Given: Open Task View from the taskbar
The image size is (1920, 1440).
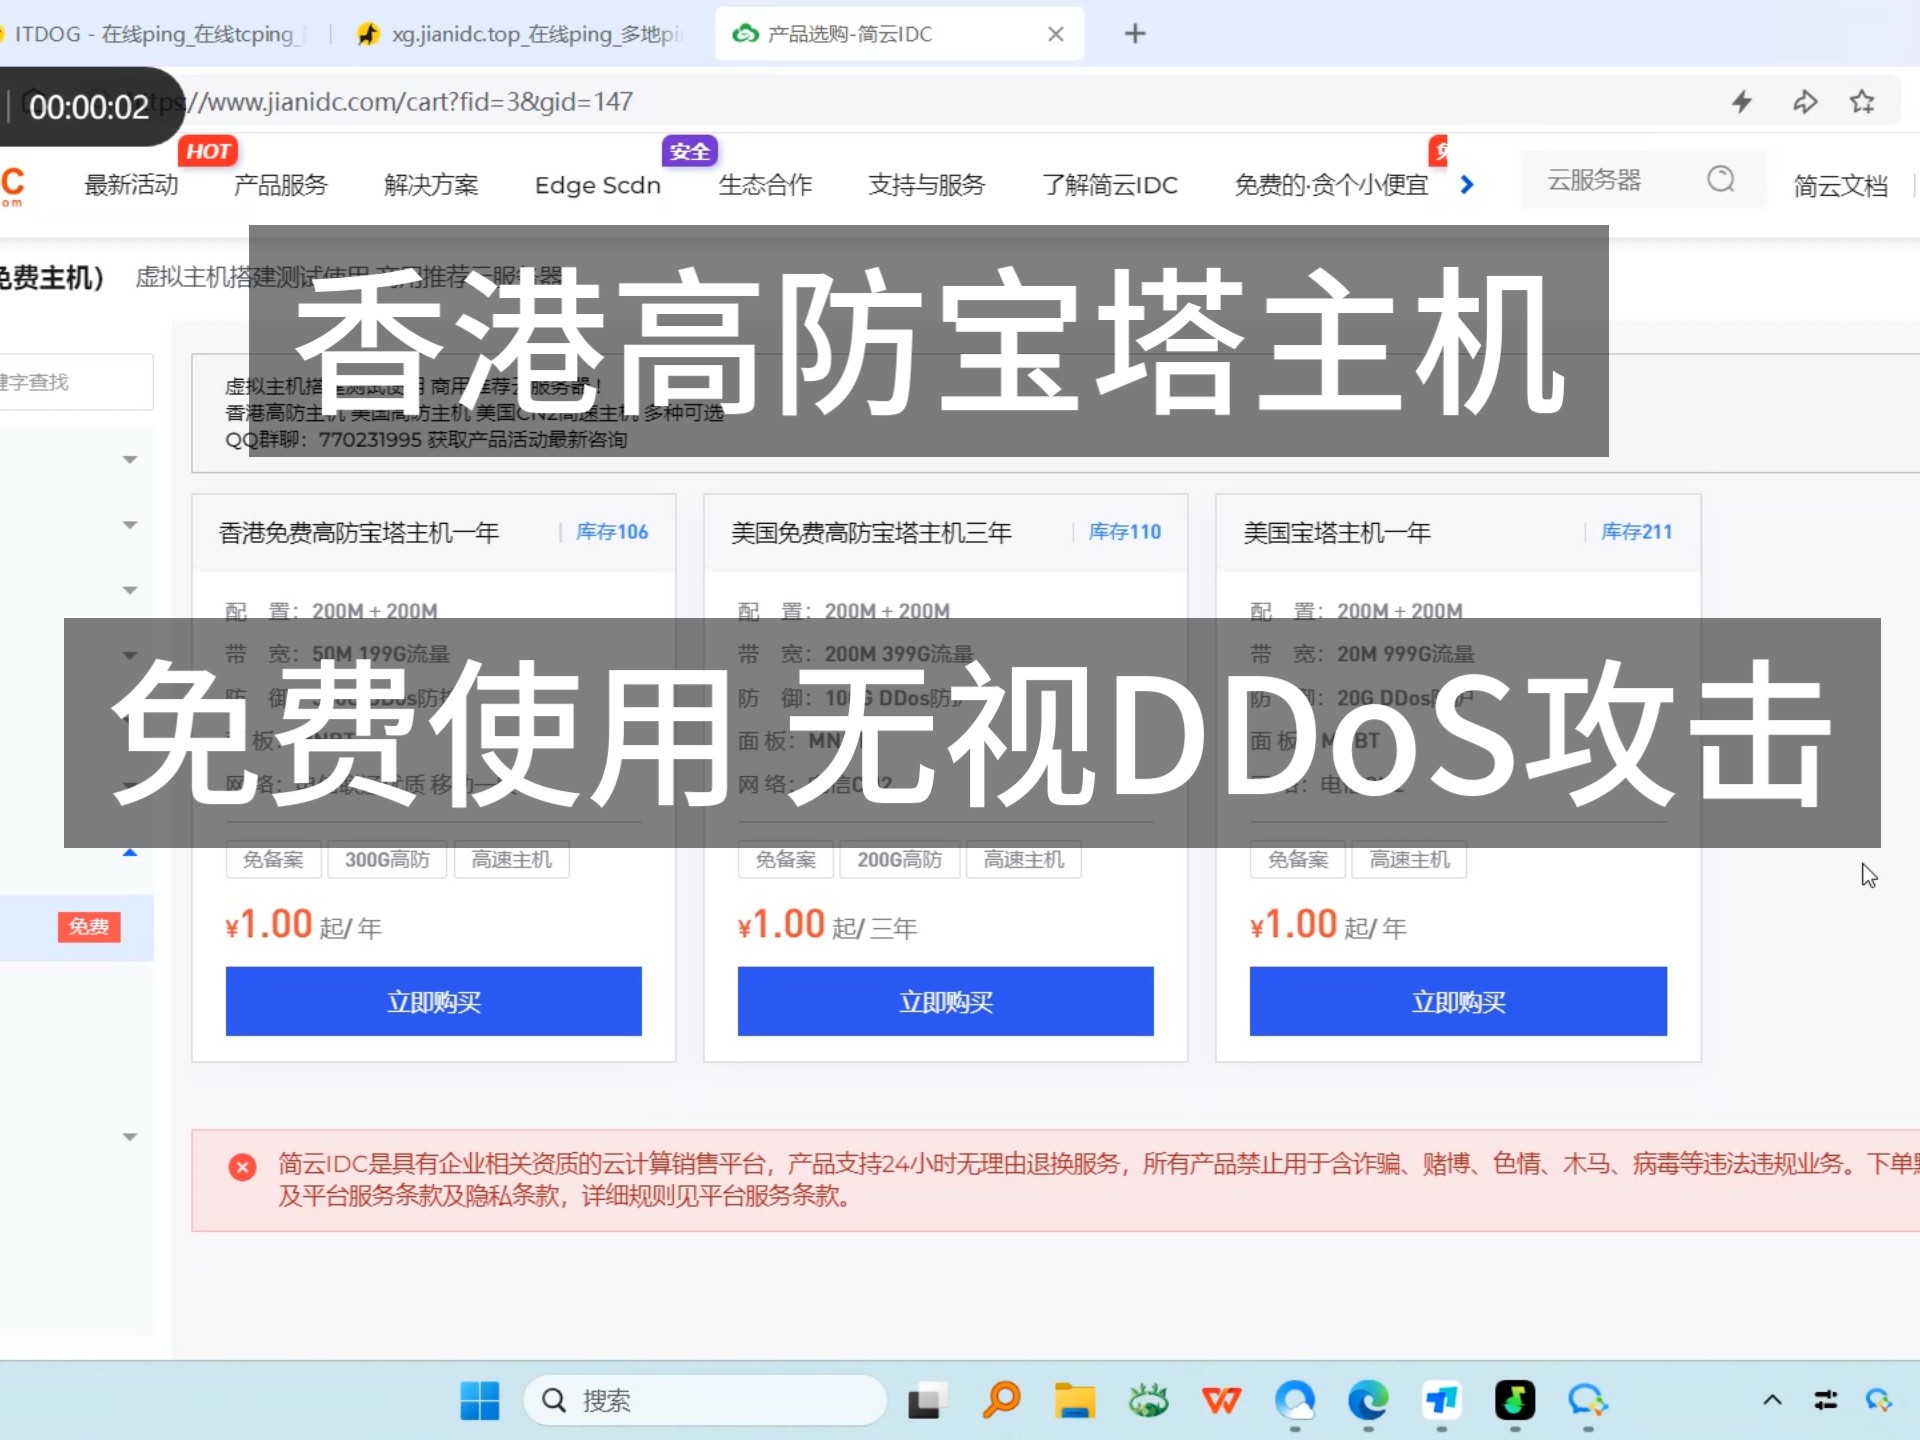Looking at the screenshot, I should click(x=927, y=1401).
